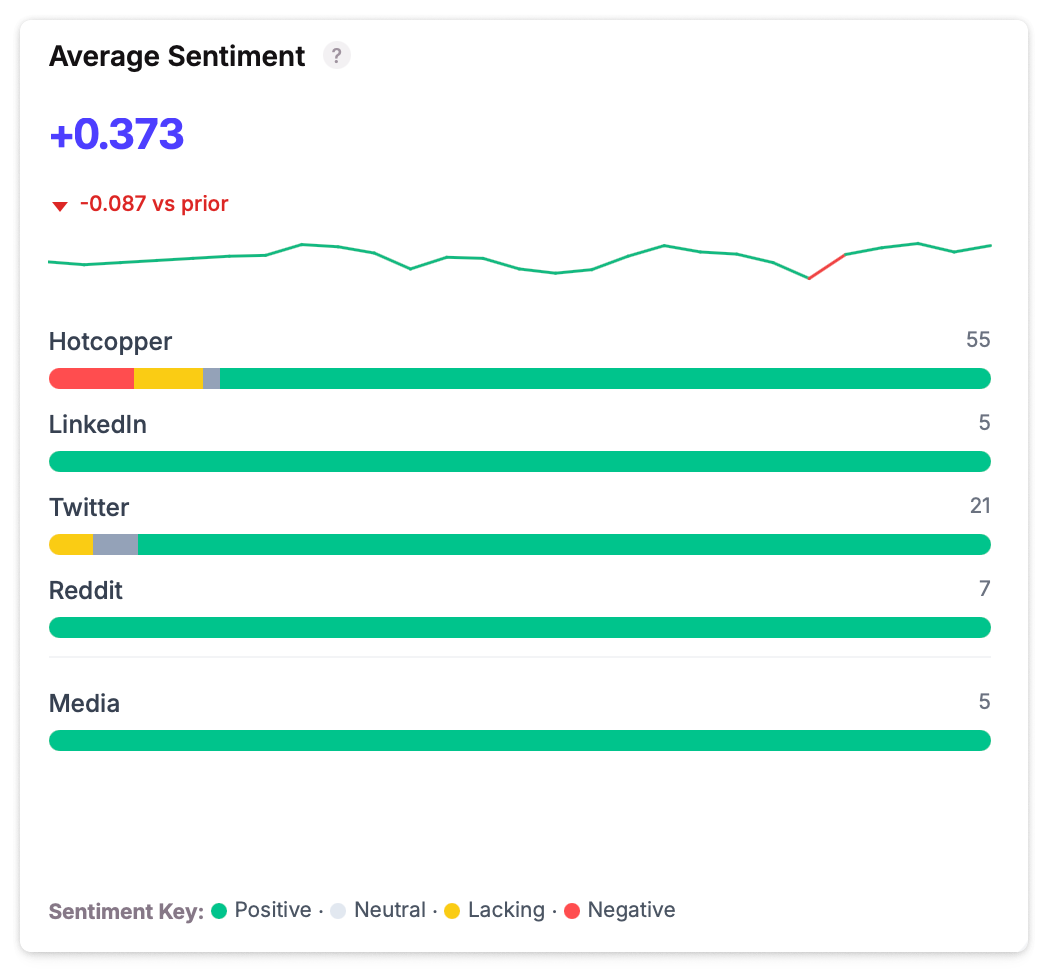Select the Reddit sentiment bar

coord(519,627)
